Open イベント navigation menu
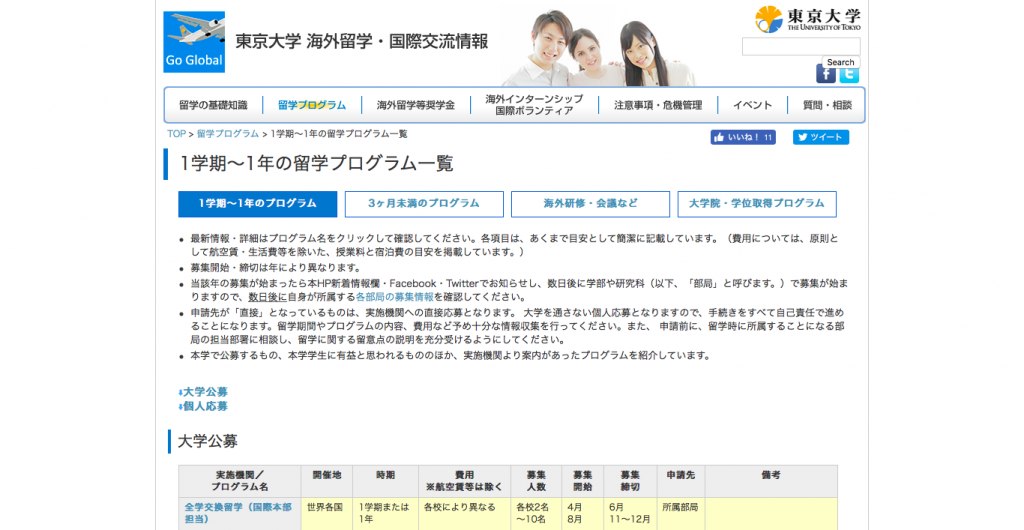 752,105
